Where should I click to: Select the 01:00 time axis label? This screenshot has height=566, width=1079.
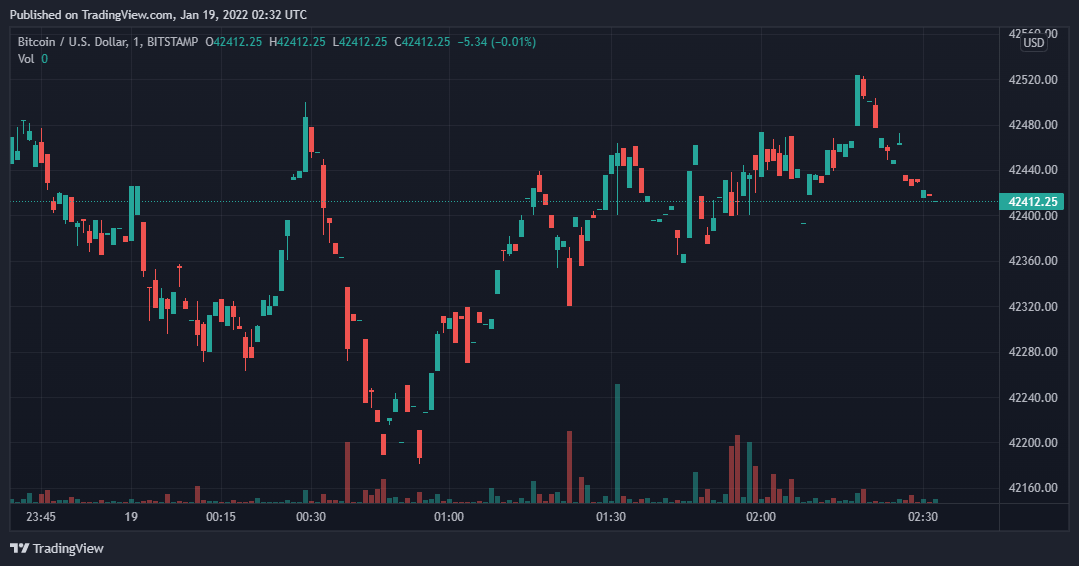click(448, 517)
